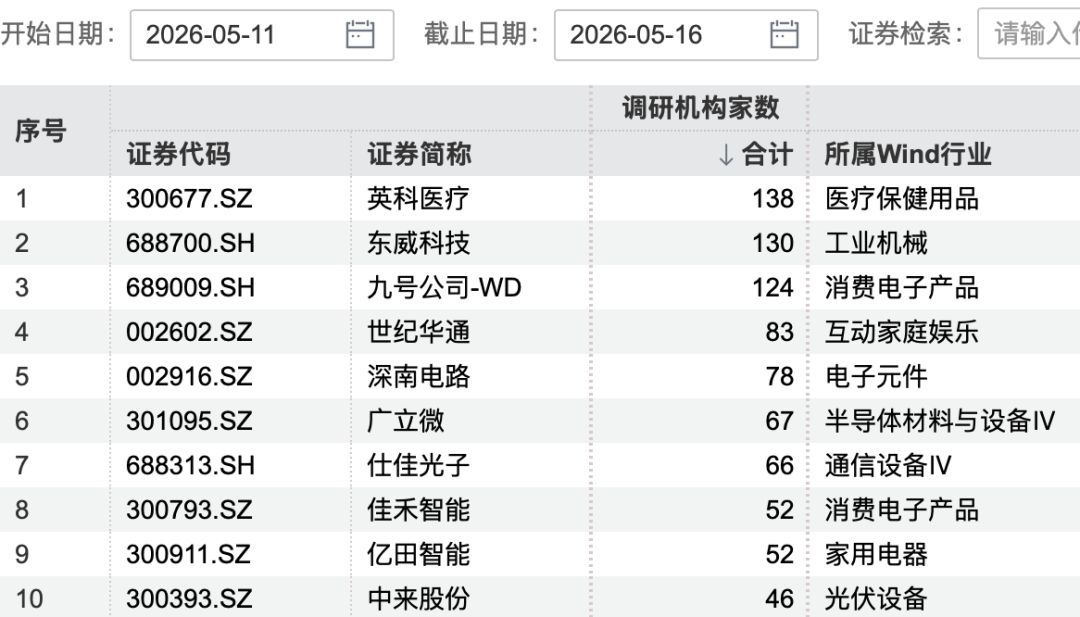Image resolution: width=1080 pixels, height=617 pixels.
Task: Select stock code 300911.SZ
Action: (x=189, y=554)
